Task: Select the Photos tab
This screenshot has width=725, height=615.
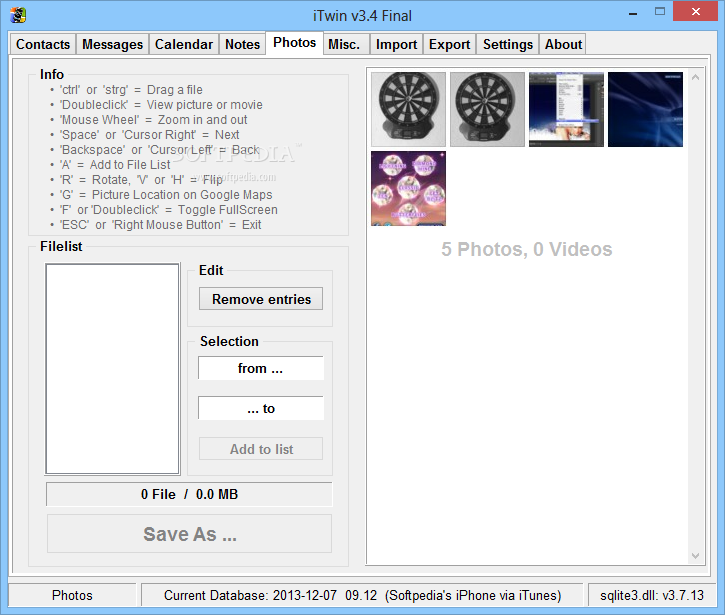Action: pos(295,43)
